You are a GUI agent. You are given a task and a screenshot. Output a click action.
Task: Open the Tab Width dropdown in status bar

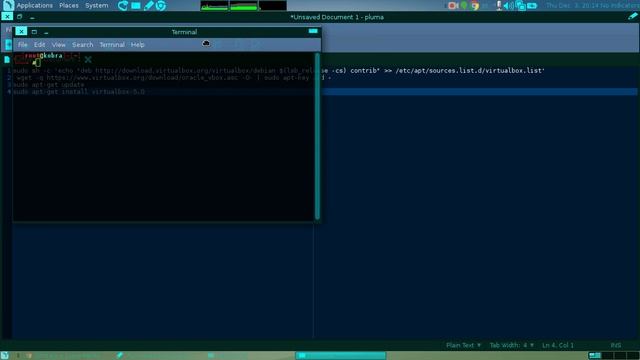point(511,345)
